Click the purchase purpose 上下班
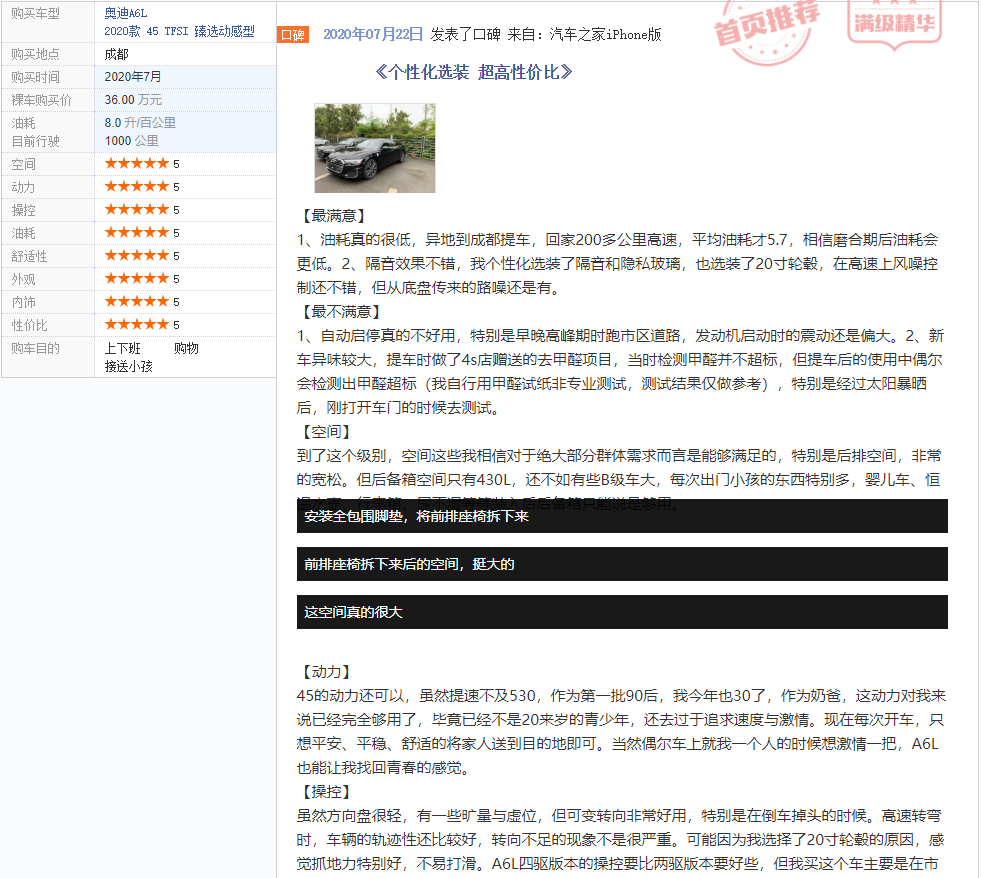The height and width of the screenshot is (878, 981). [x=123, y=349]
